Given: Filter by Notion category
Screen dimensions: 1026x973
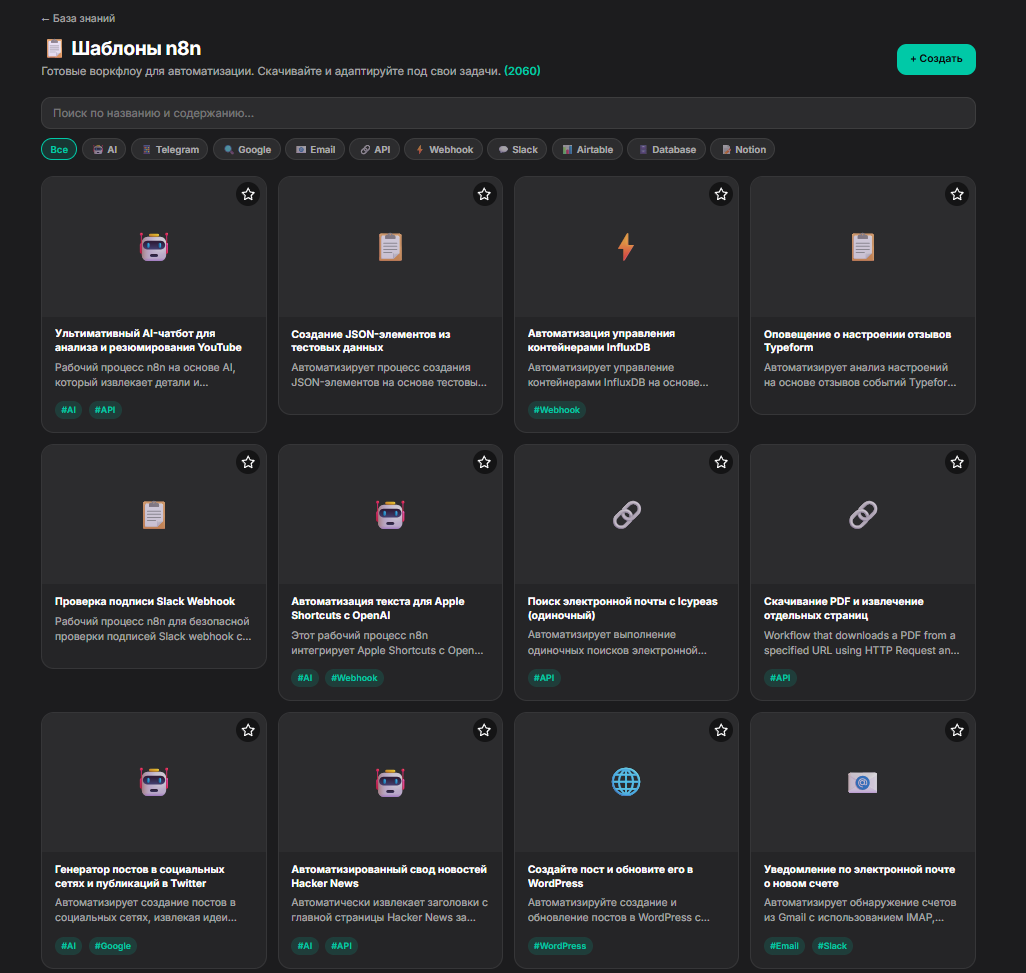Looking at the screenshot, I should 743,150.
